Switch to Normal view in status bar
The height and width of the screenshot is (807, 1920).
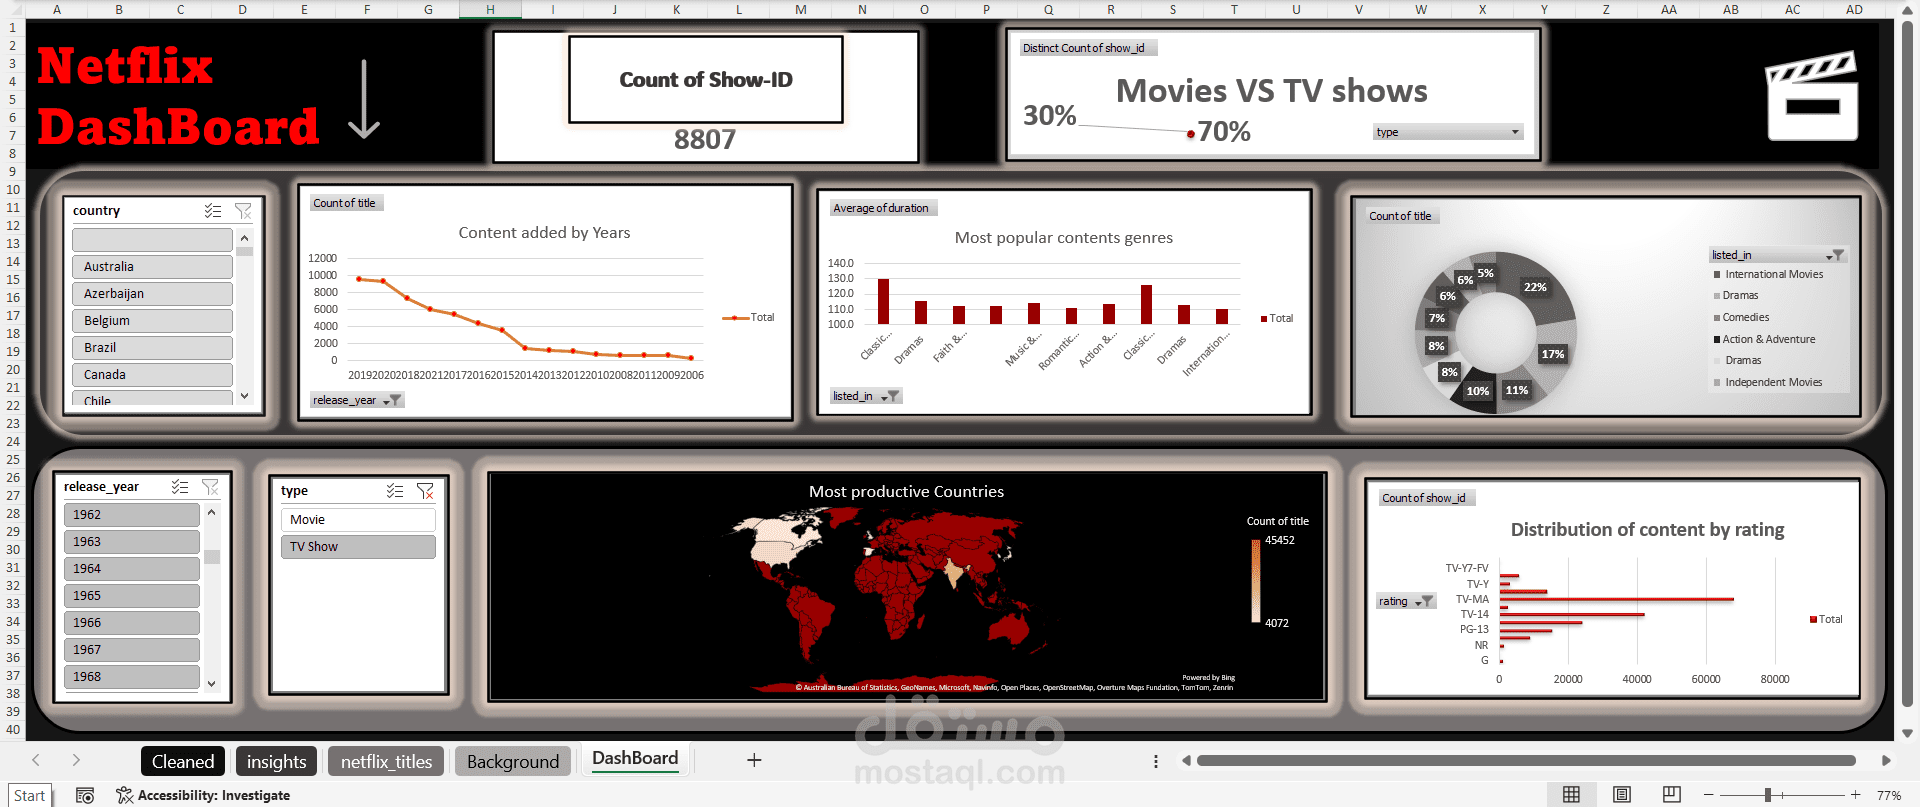tap(1572, 795)
